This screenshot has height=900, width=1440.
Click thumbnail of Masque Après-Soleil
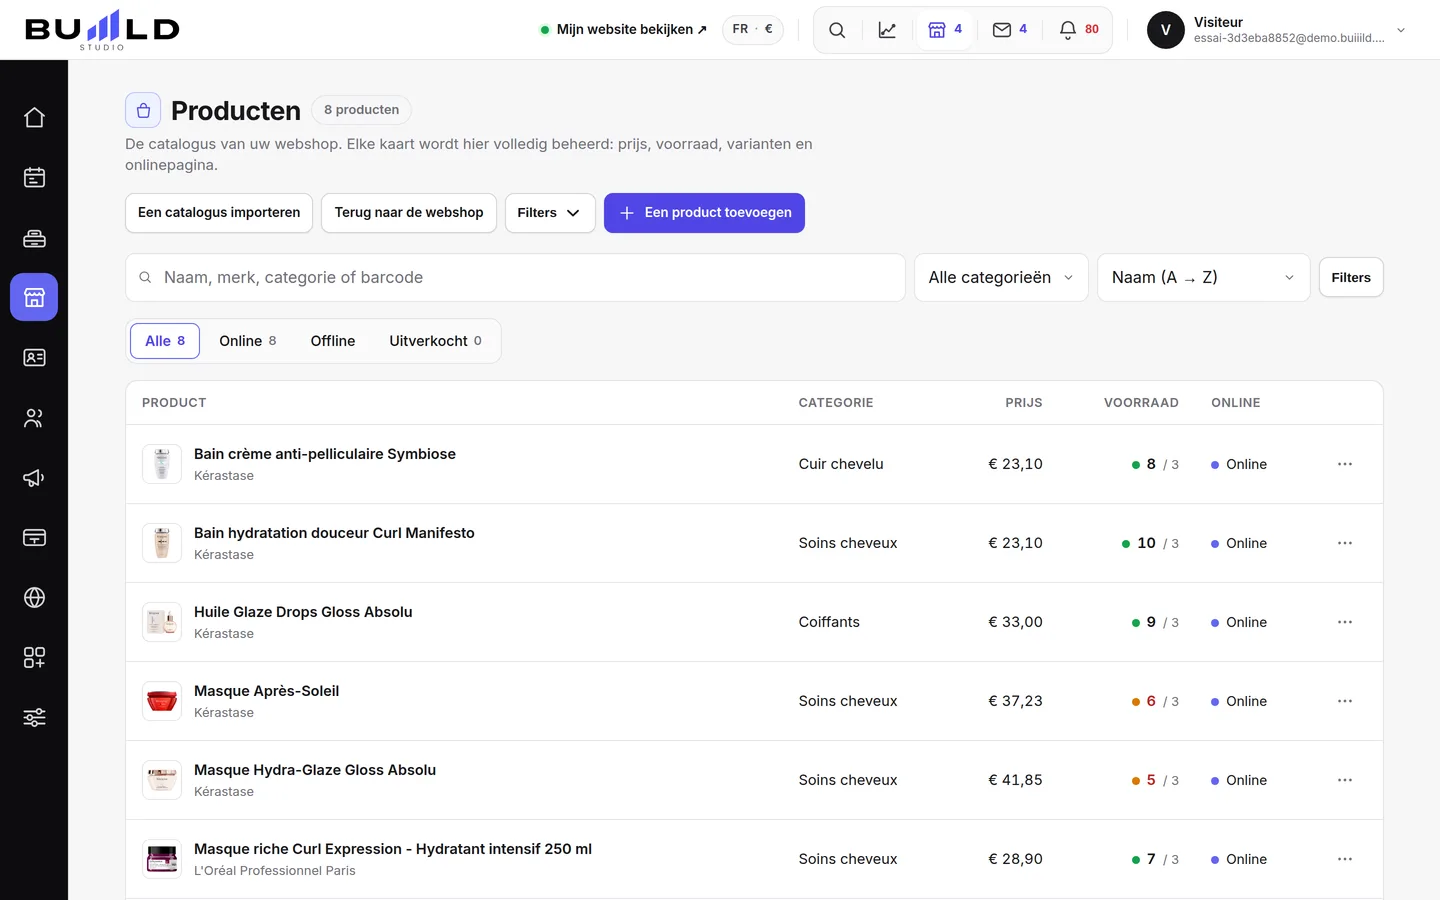pyautogui.click(x=162, y=701)
